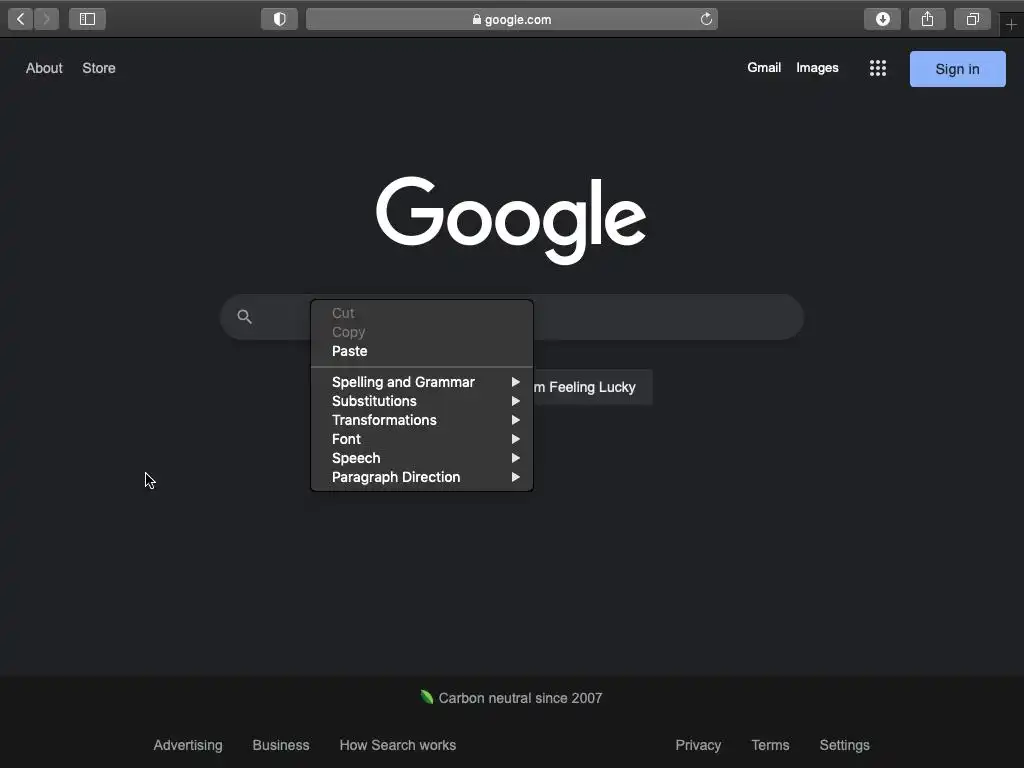
Task: Show the Safari sidebar
Action: (88, 19)
